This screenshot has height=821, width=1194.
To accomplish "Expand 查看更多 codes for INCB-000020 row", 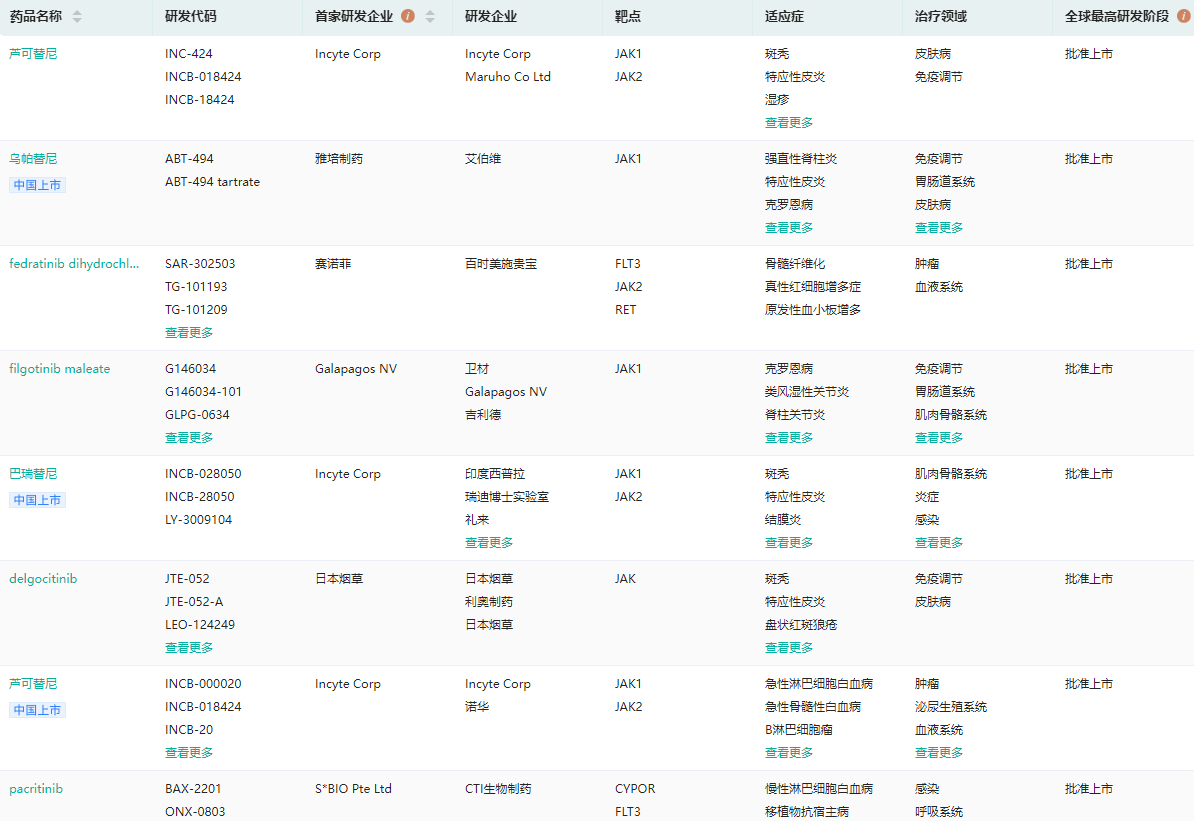I will tap(189, 753).
